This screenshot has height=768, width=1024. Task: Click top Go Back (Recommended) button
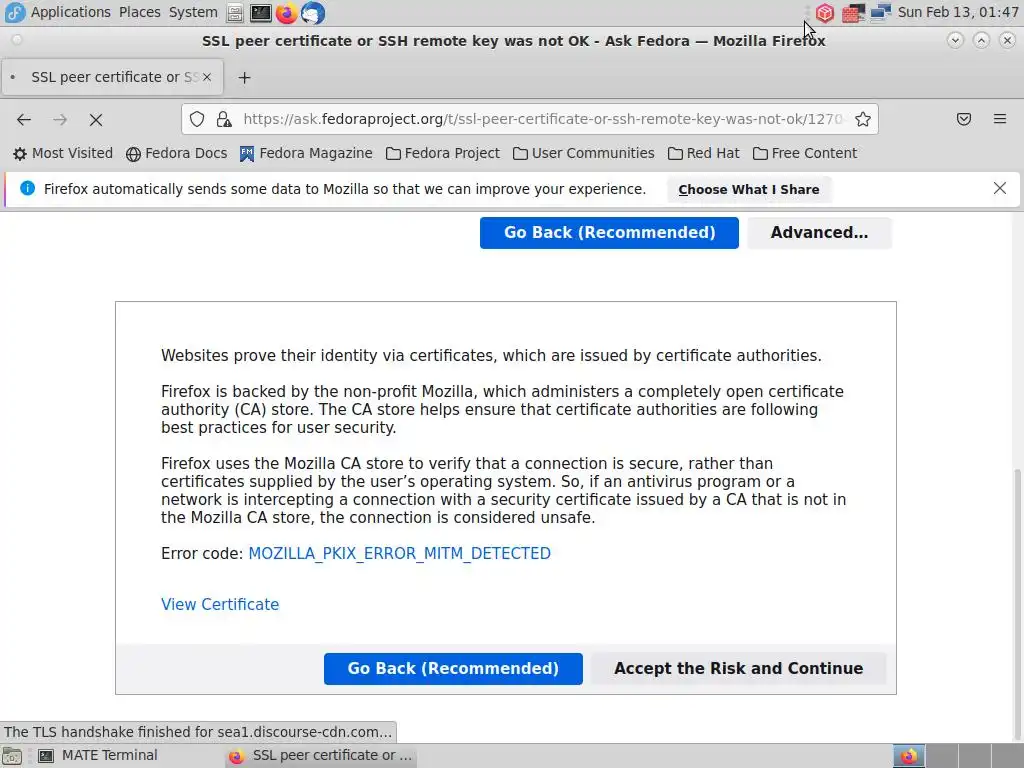(609, 232)
